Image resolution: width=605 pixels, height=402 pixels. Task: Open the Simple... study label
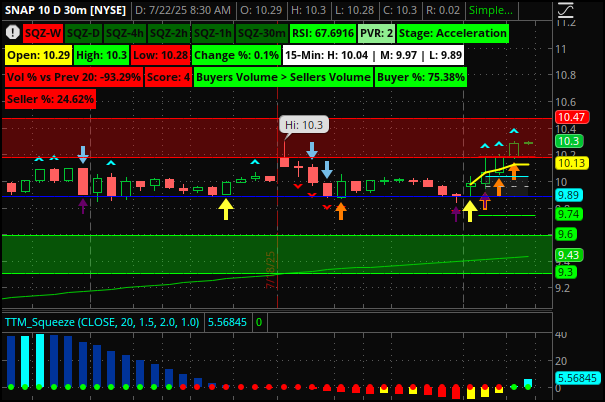coord(491,10)
